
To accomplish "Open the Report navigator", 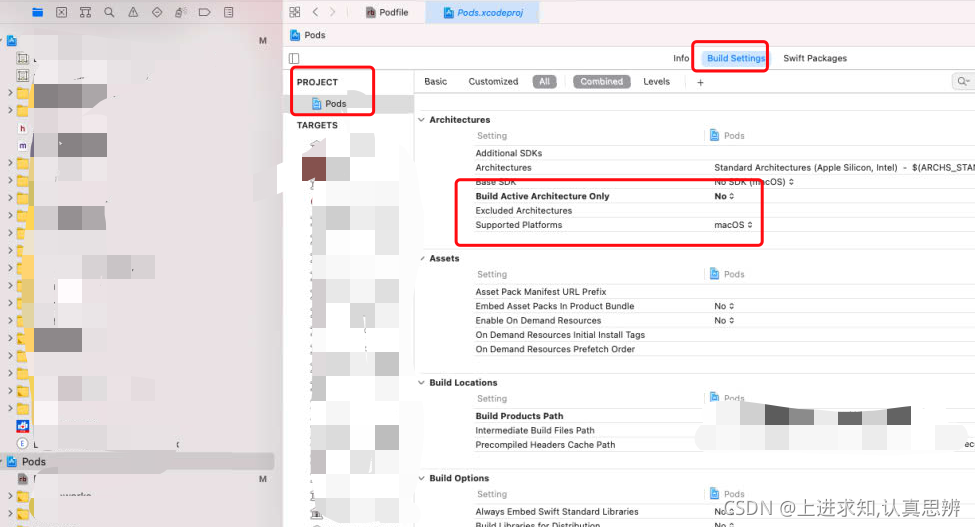I will (228, 12).
